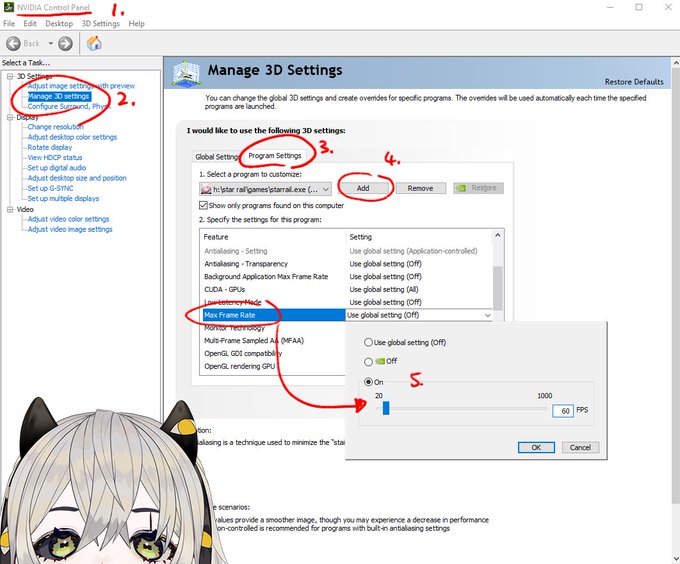Open Rotate display task
The width and height of the screenshot is (680, 564).
50,147
